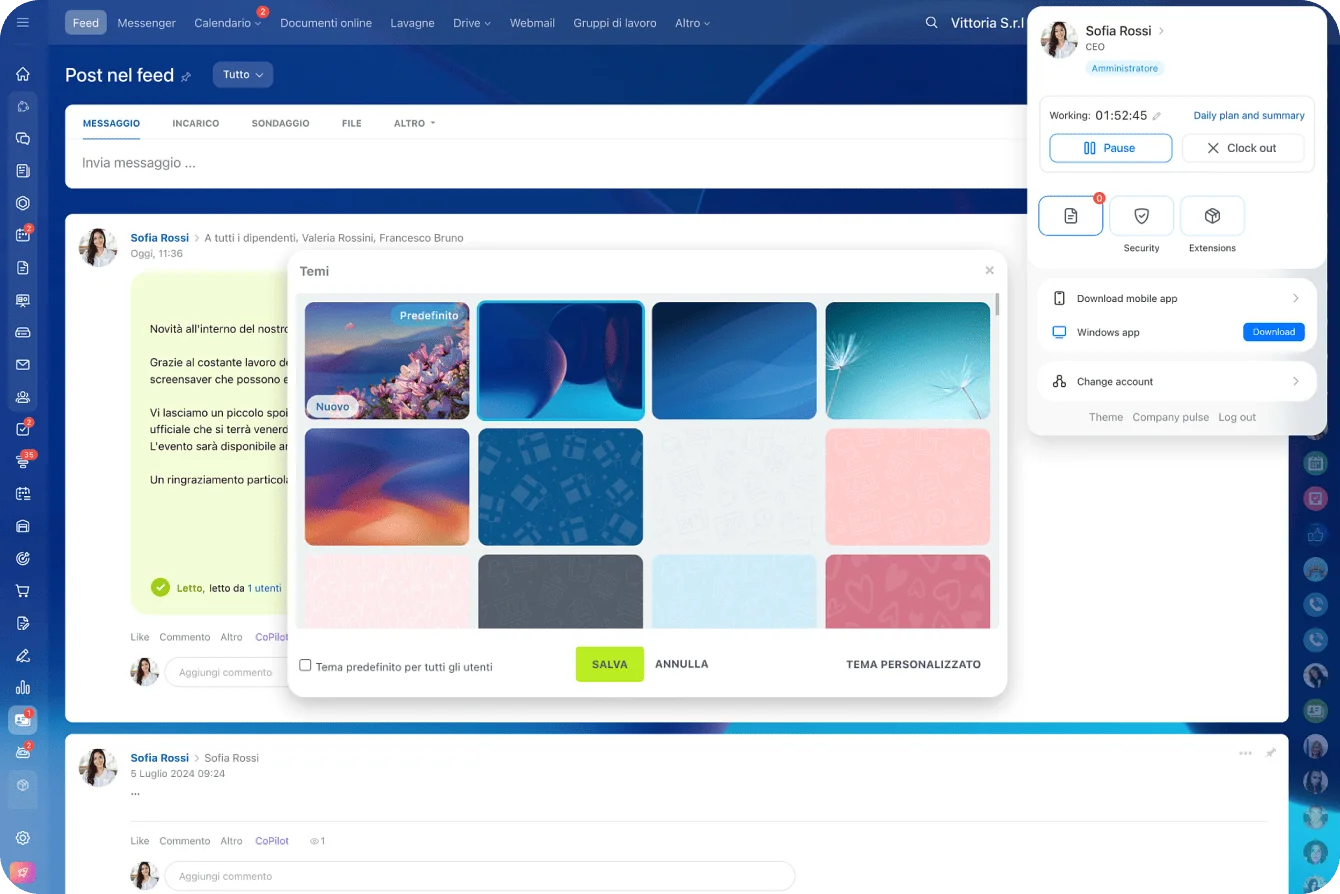Open the Tutto filter dropdown

pos(242,75)
